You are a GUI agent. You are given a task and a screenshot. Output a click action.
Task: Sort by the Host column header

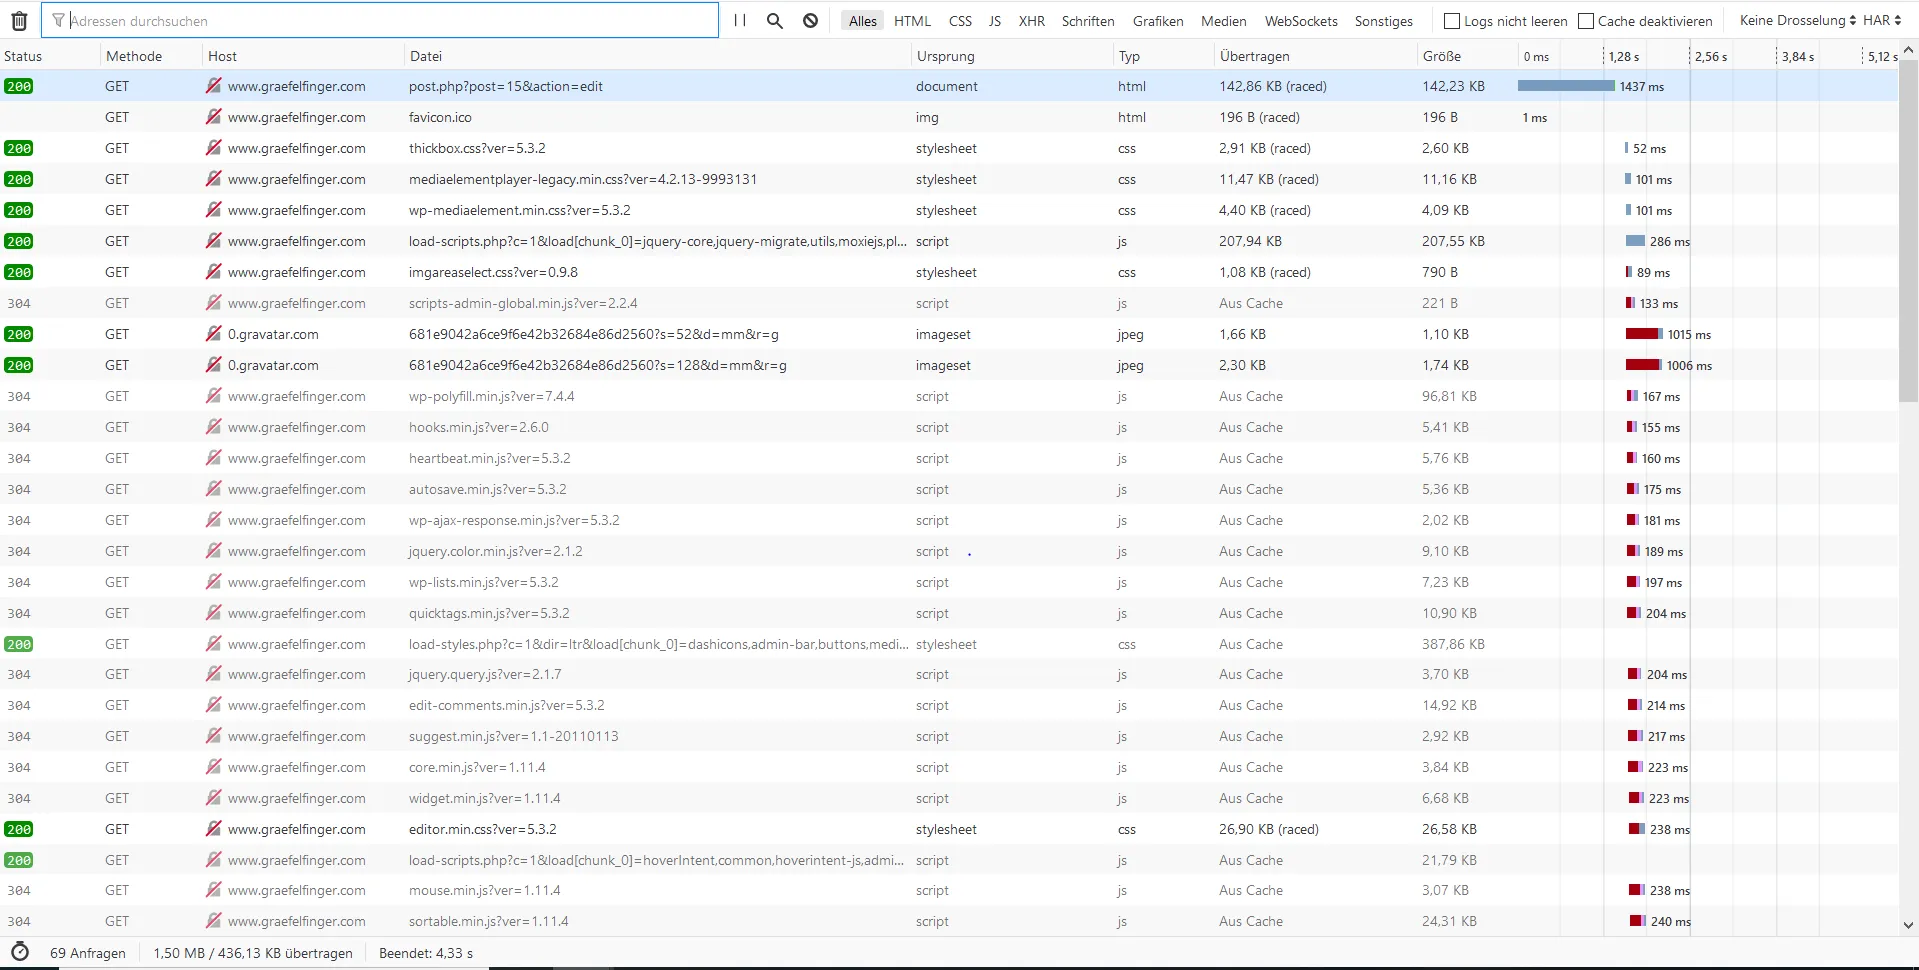click(304, 56)
